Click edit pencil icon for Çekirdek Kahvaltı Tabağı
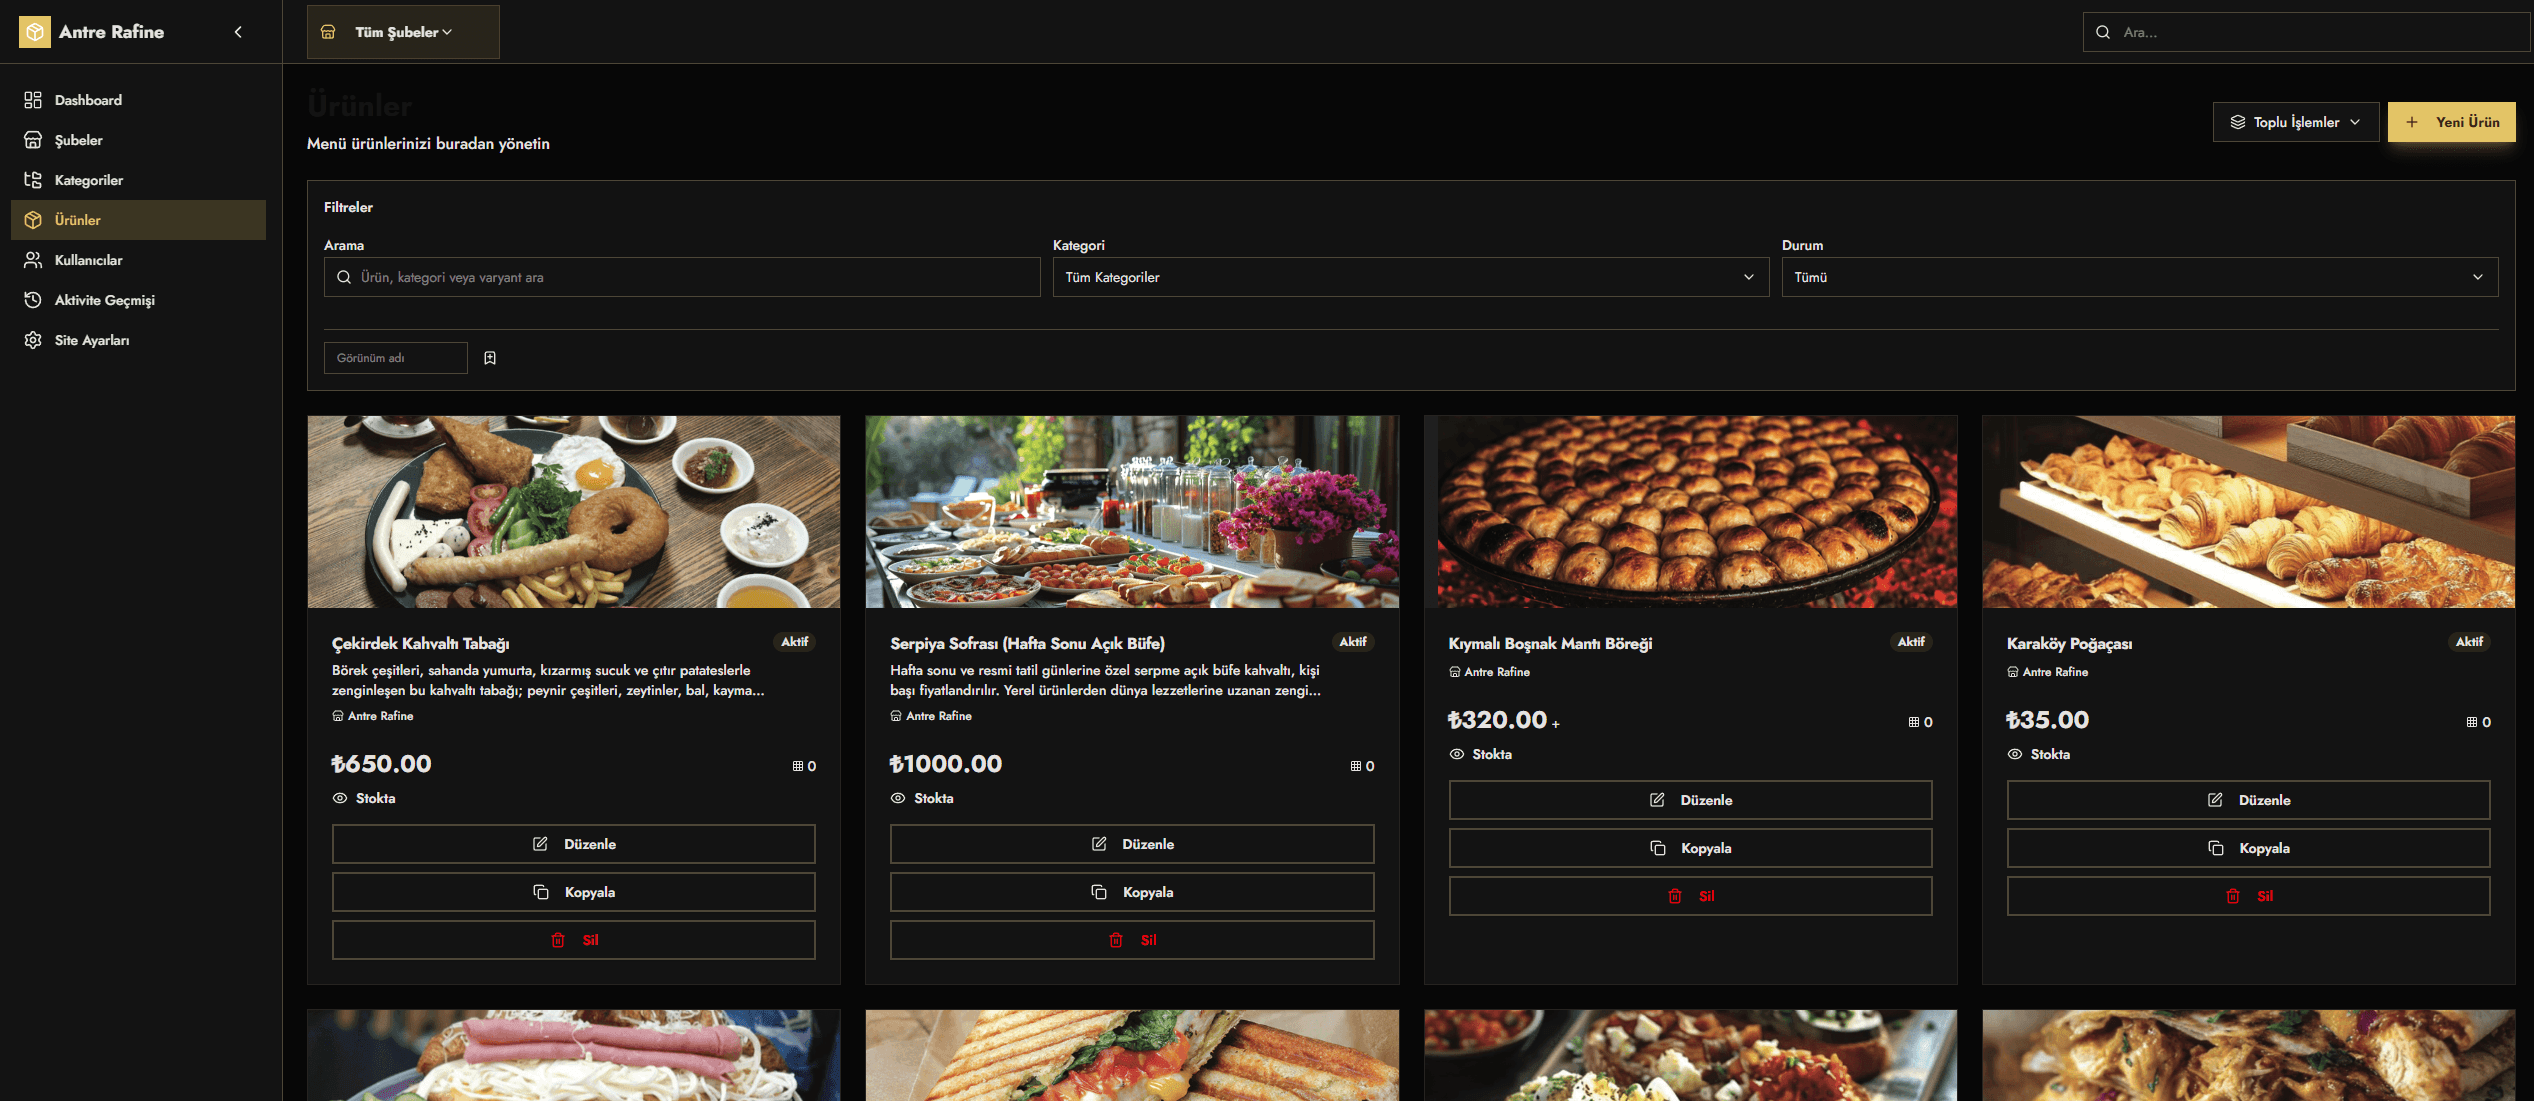Viewport: 2534px width, 1101px height. [540, 844]
